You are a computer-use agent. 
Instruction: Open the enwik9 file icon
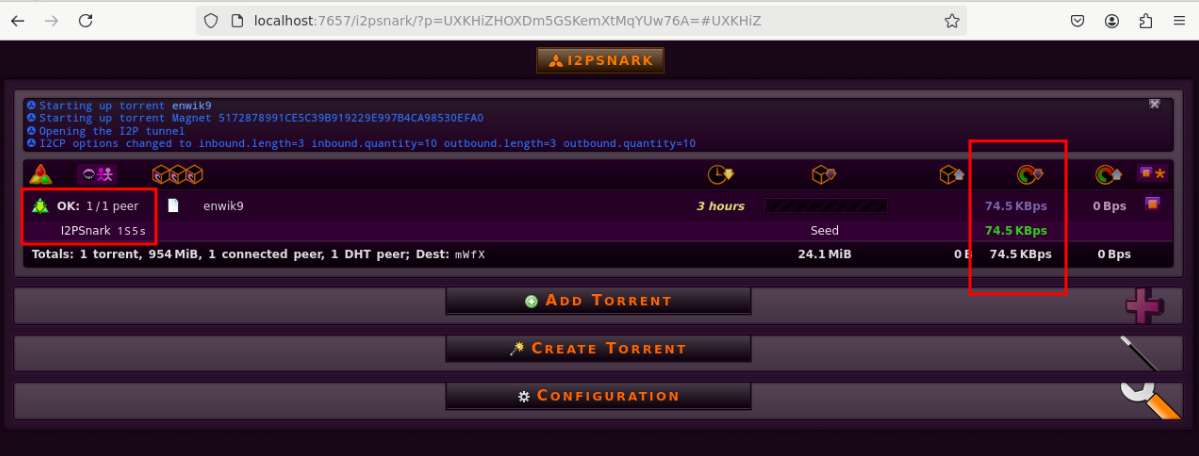(174, 205)
